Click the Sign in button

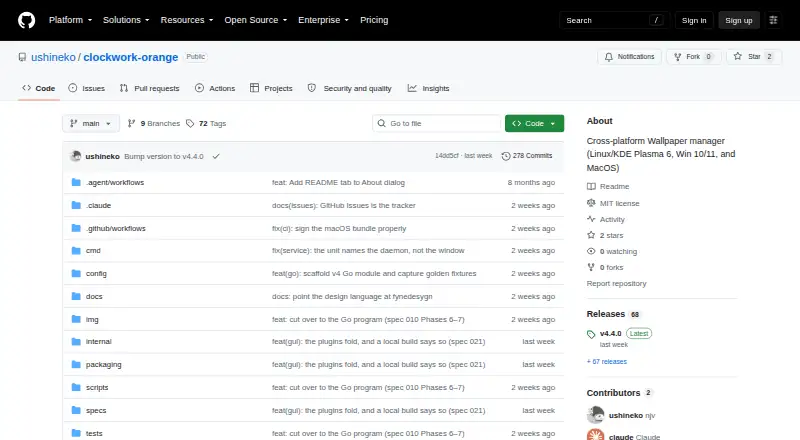694,20
